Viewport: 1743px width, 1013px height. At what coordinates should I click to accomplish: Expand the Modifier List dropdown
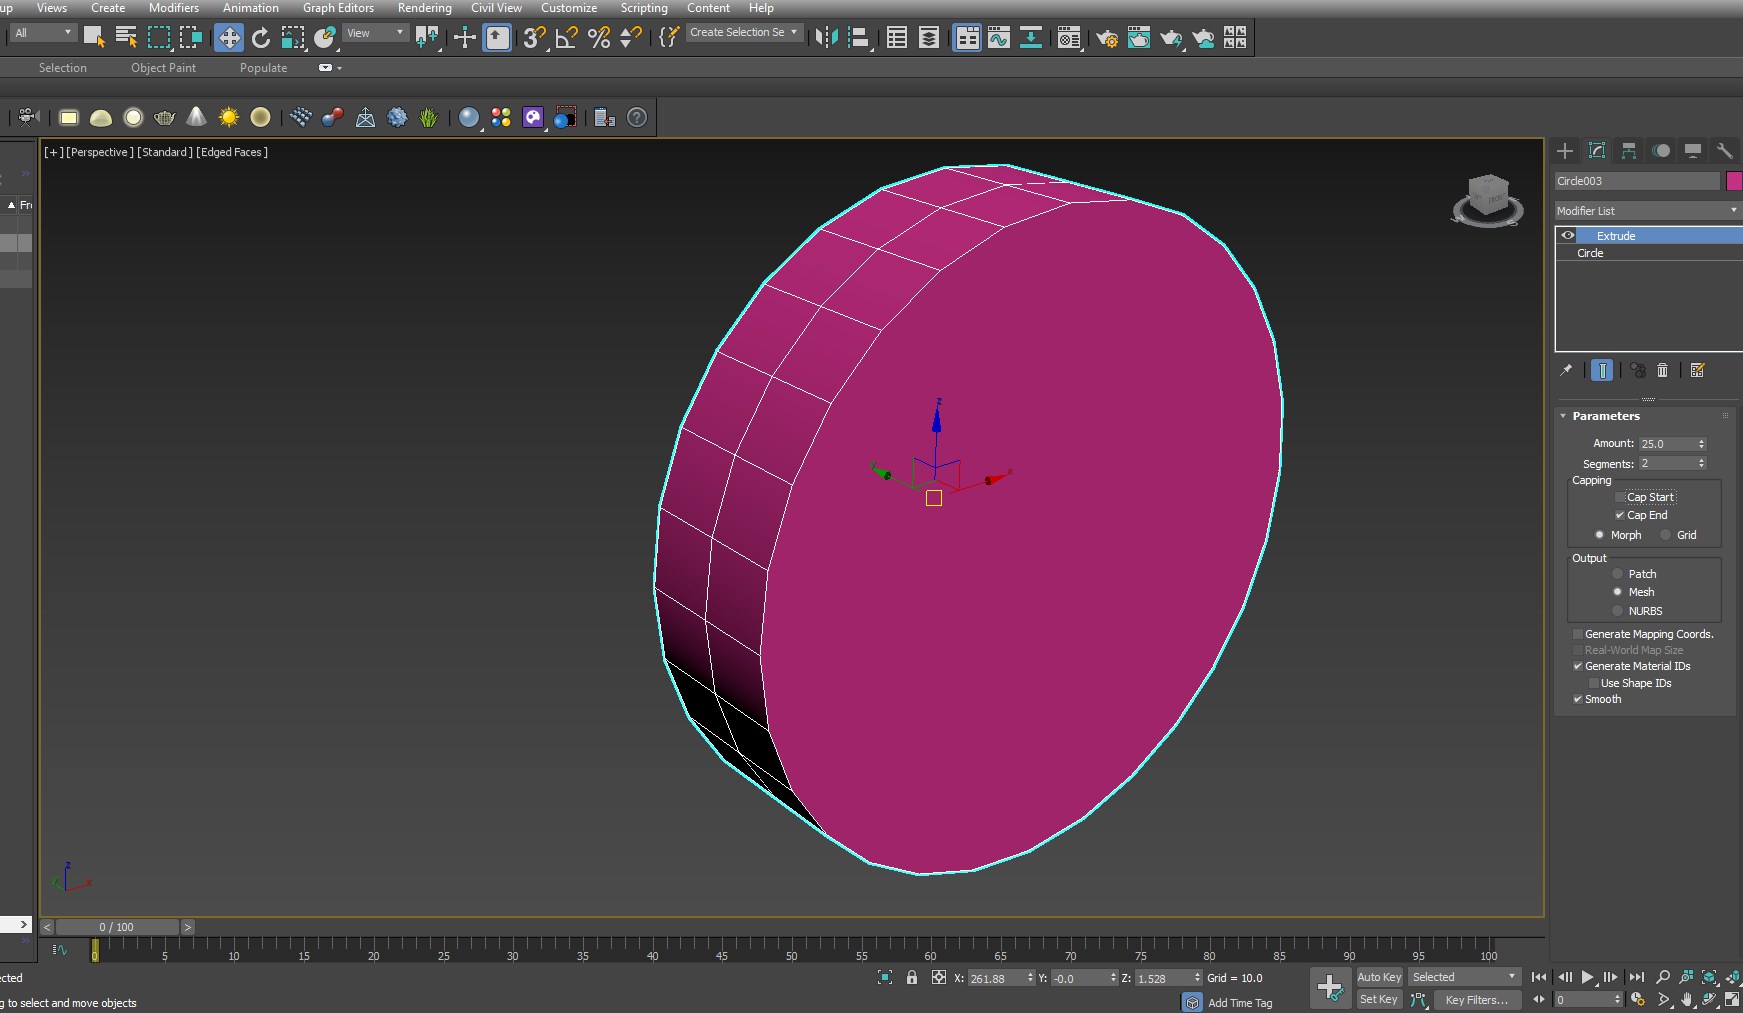pos(1646,211)
